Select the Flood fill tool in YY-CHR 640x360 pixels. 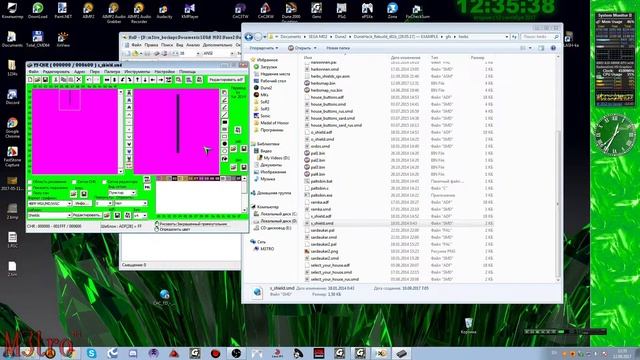click(224, 158)
